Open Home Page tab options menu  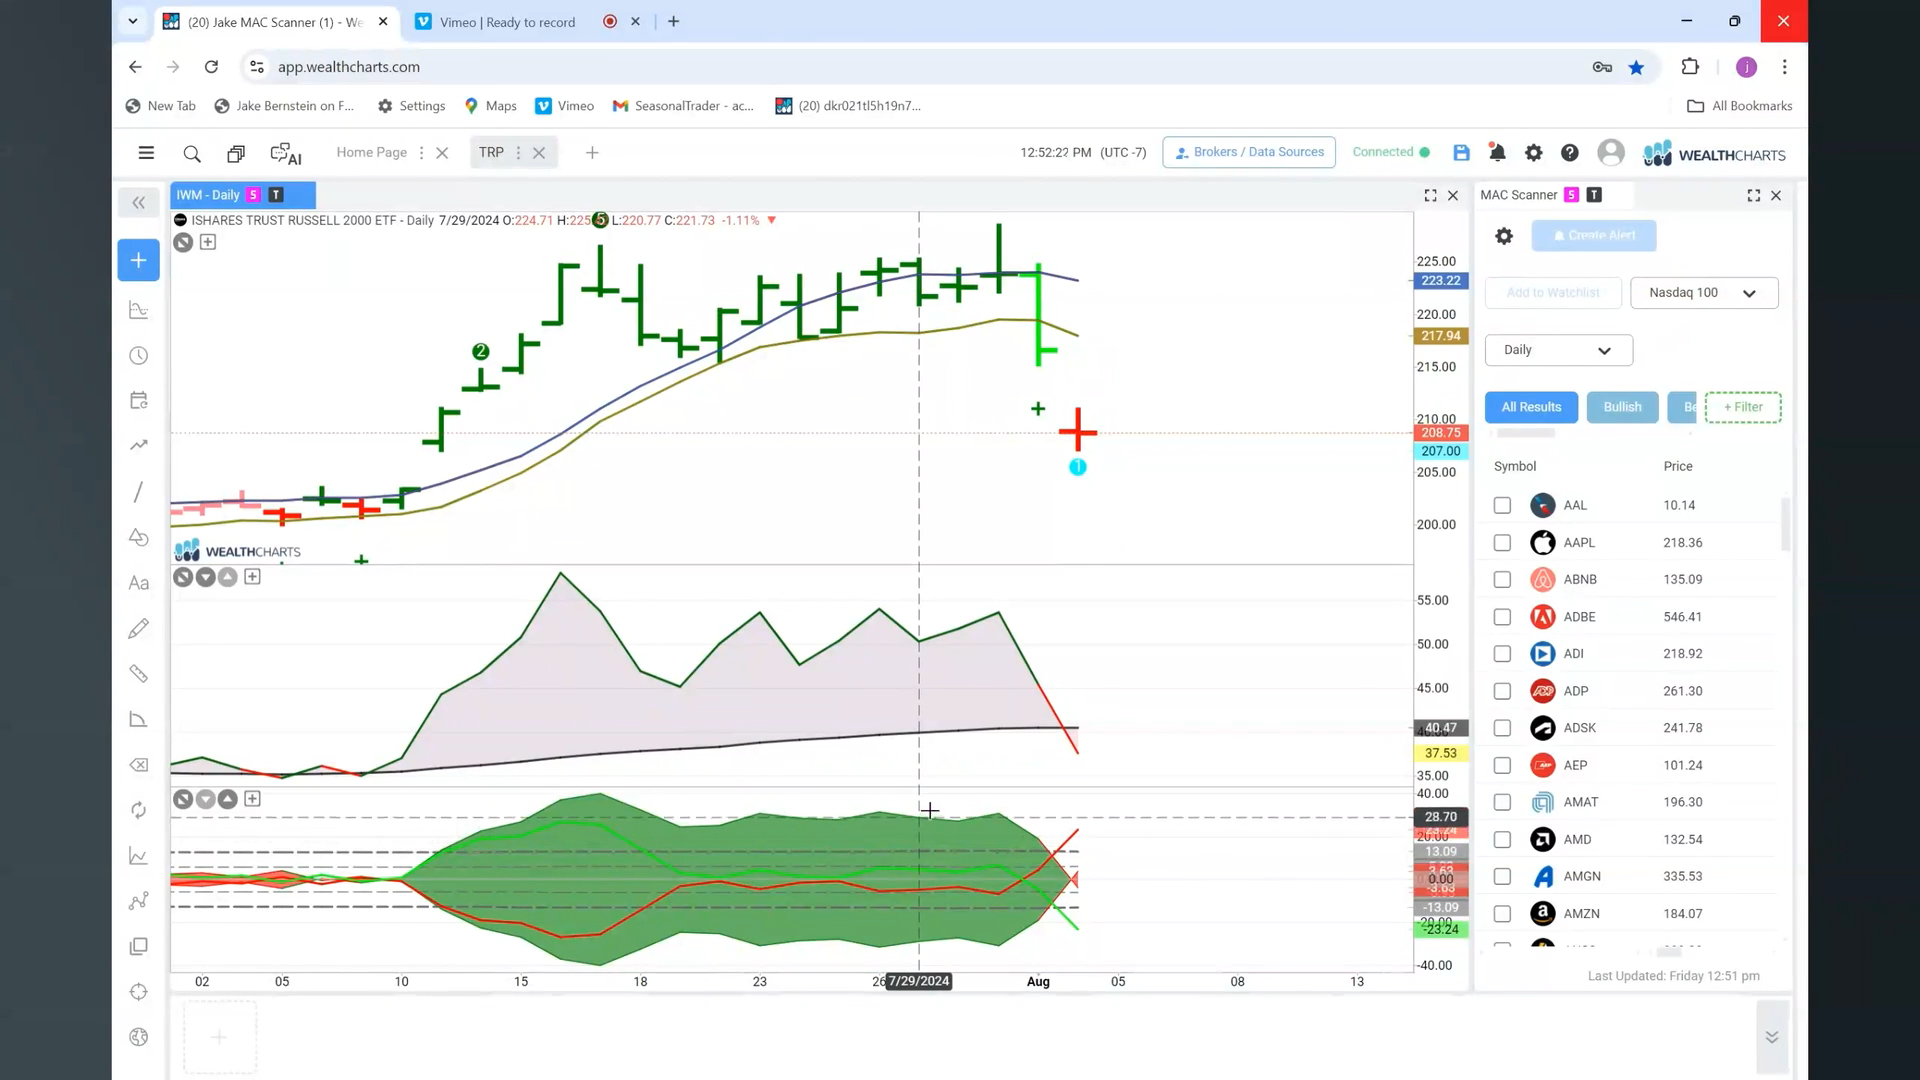[421, 153]
